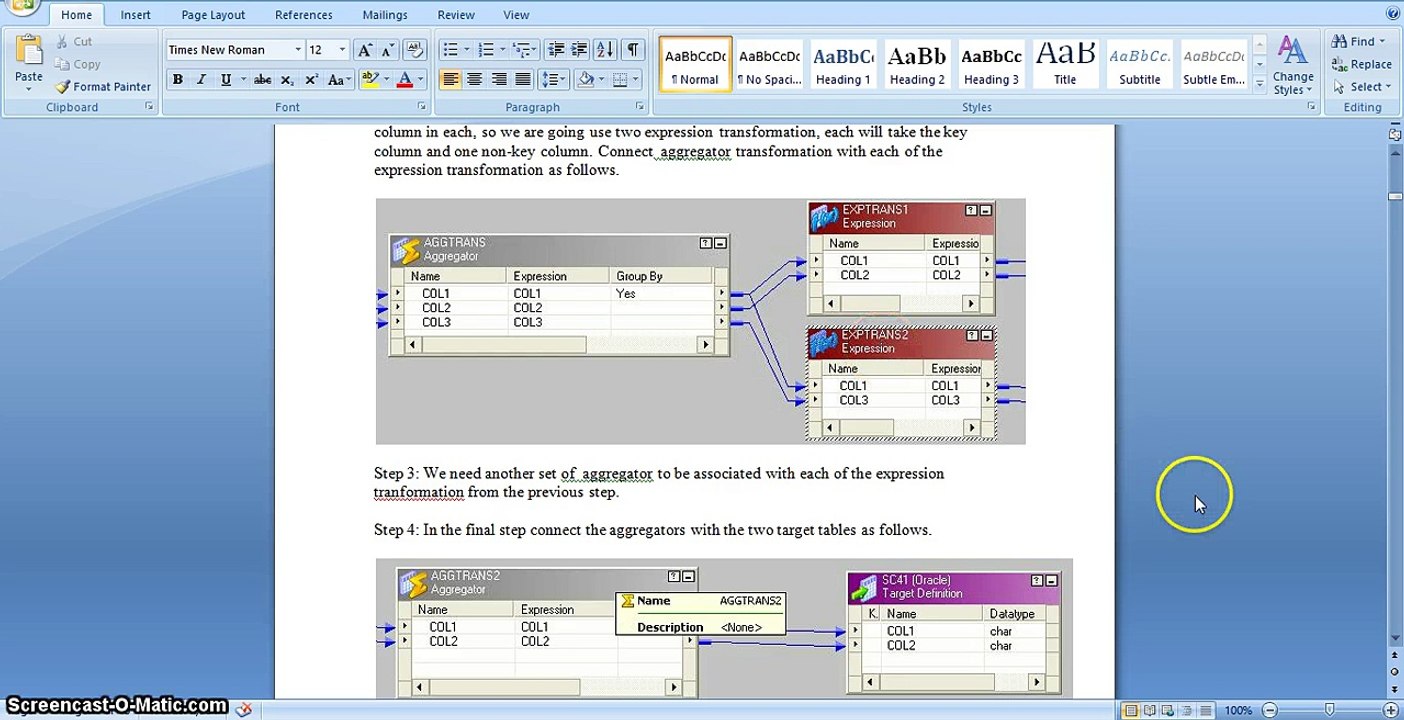Click the Decrease Indent icon
This screenshot has height=720, width=1404.
[x=556, y=50]
